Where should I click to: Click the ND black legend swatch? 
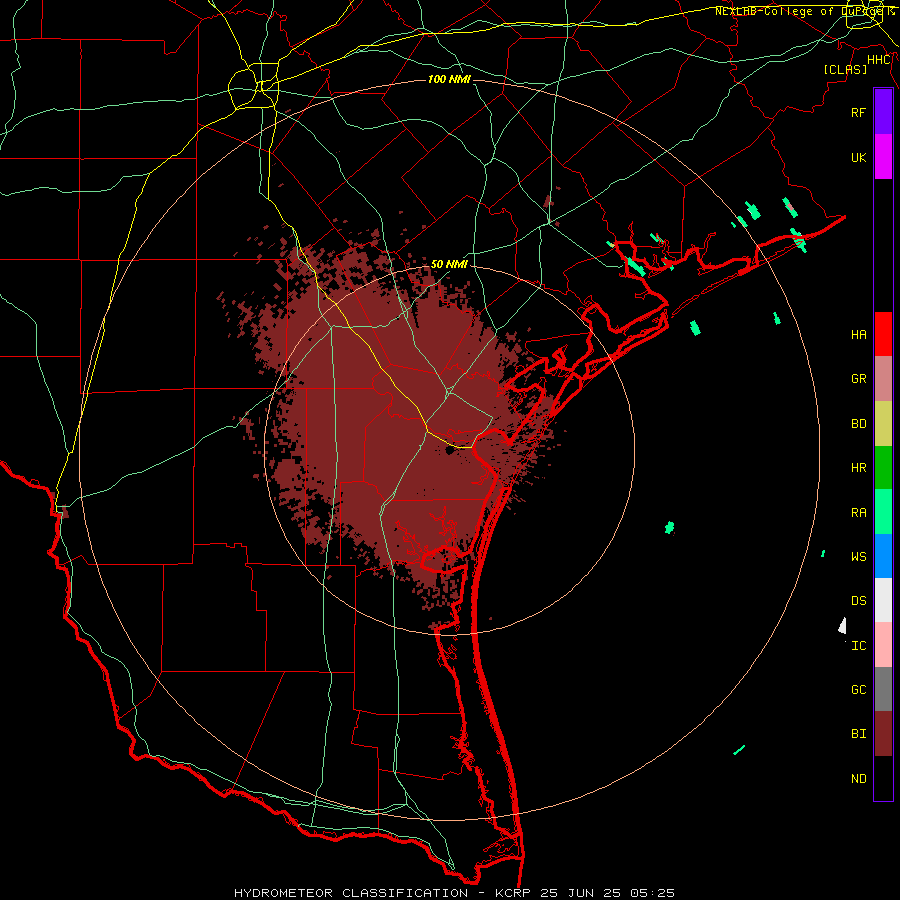(883, 778)
